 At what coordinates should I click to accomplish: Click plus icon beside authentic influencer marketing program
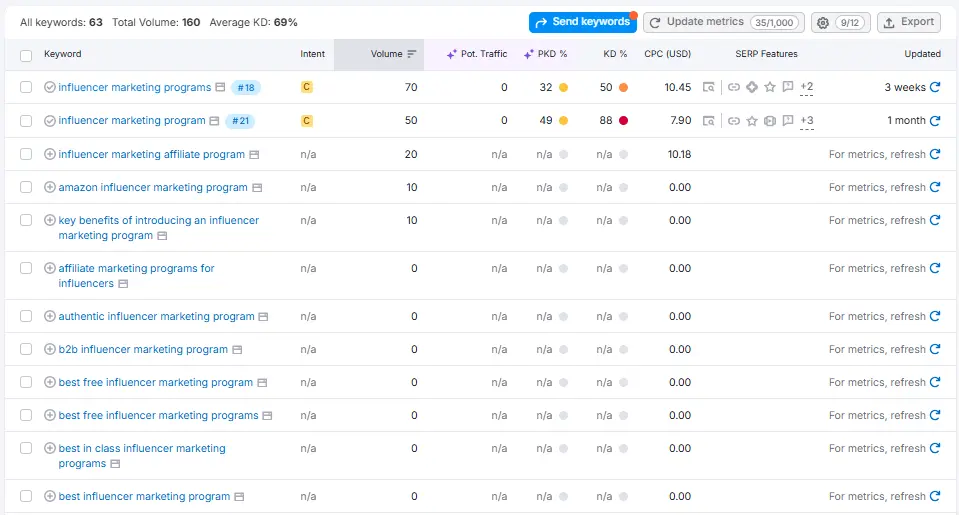click(x=50, y=317)
